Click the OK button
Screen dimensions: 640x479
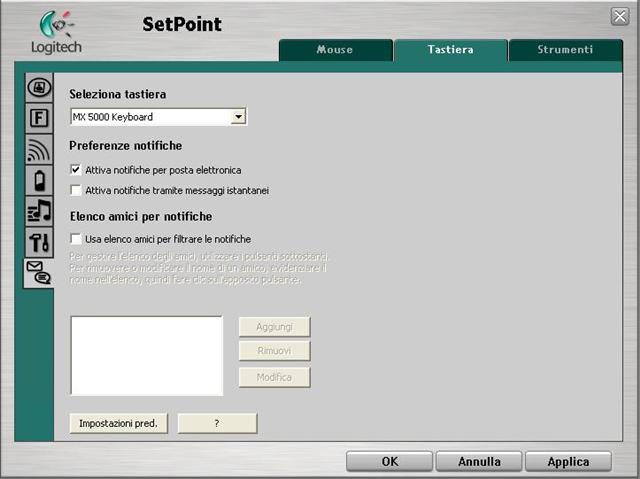389,461
